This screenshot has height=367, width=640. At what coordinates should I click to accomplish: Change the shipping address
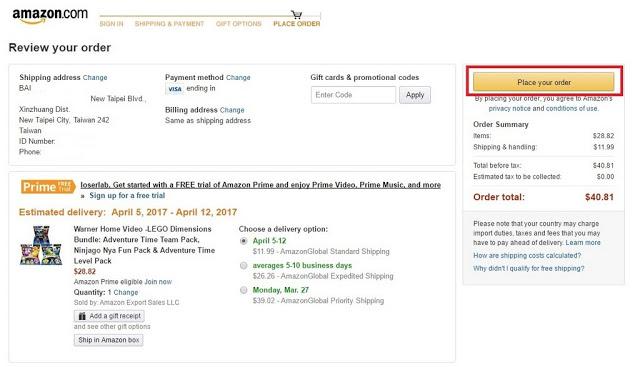click(95, 78)
